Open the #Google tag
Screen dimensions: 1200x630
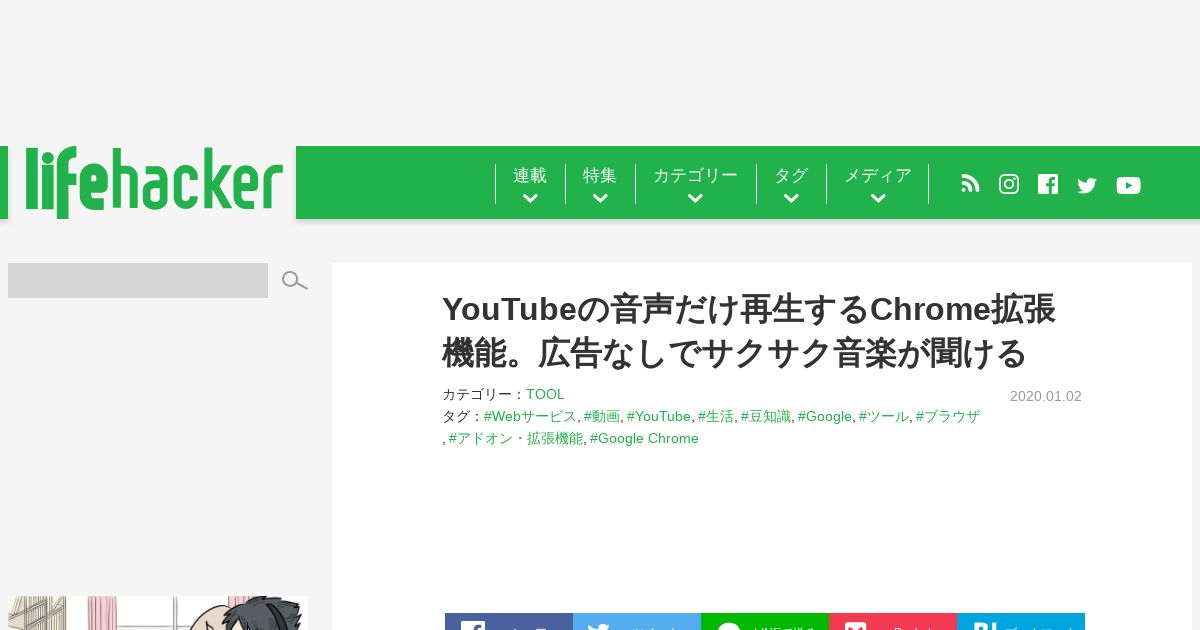[824, 417]
